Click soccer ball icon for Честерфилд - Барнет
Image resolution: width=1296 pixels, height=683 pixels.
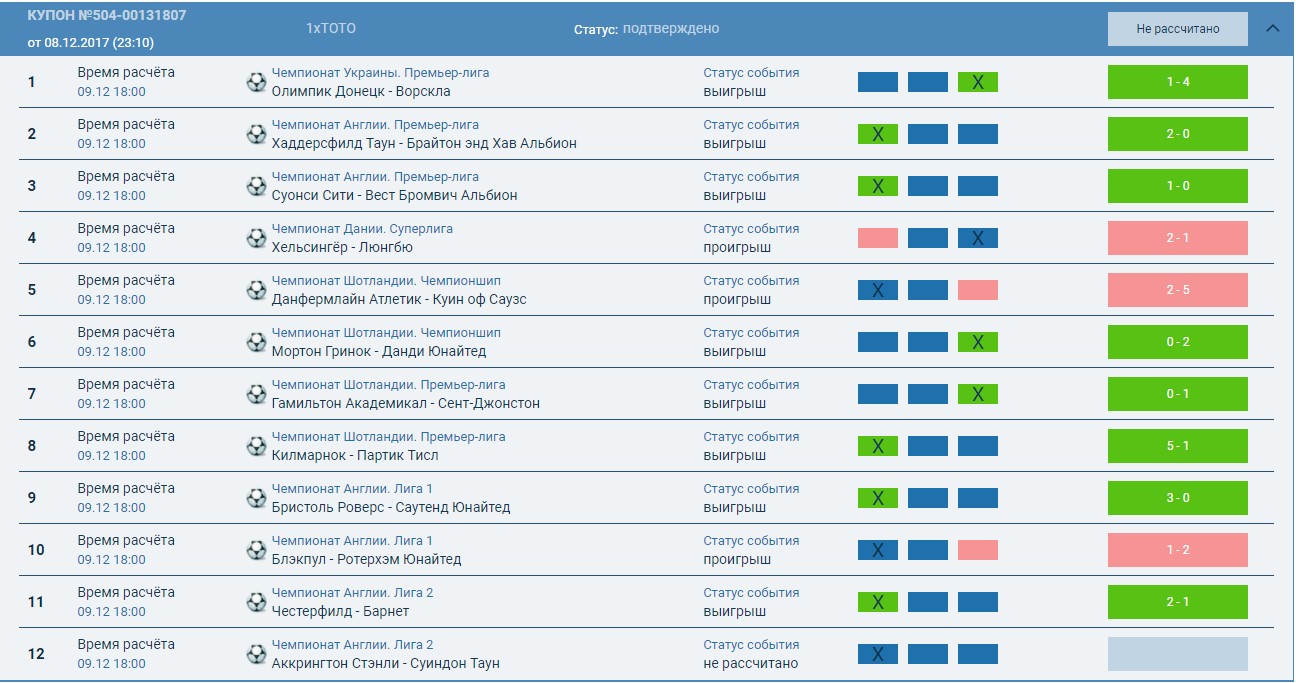point(256,602)
